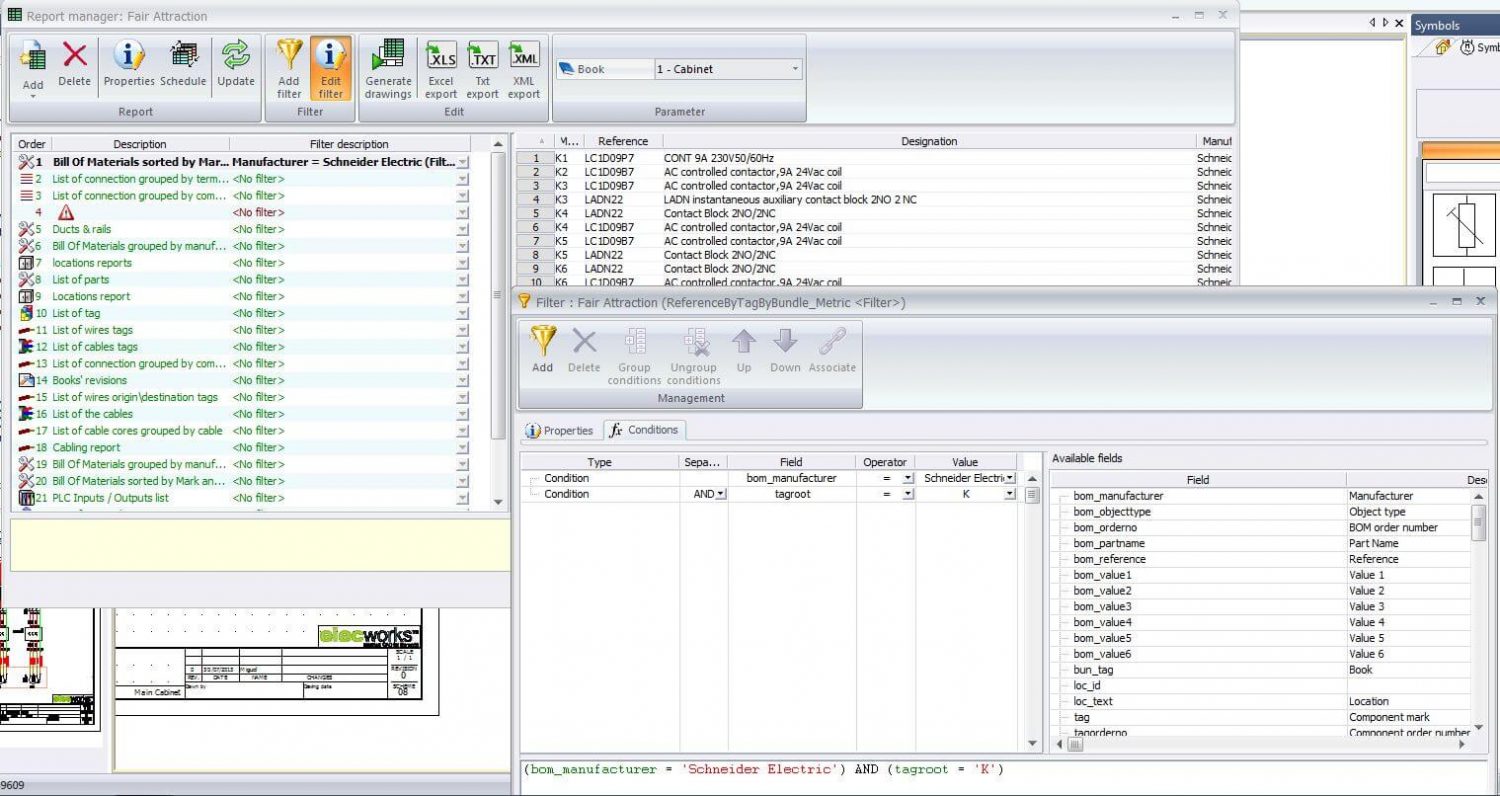The height and width of the screenshot is (796, 1500).
Task: Open filter dropdown for List of tag row
Action: pos(462,313)
